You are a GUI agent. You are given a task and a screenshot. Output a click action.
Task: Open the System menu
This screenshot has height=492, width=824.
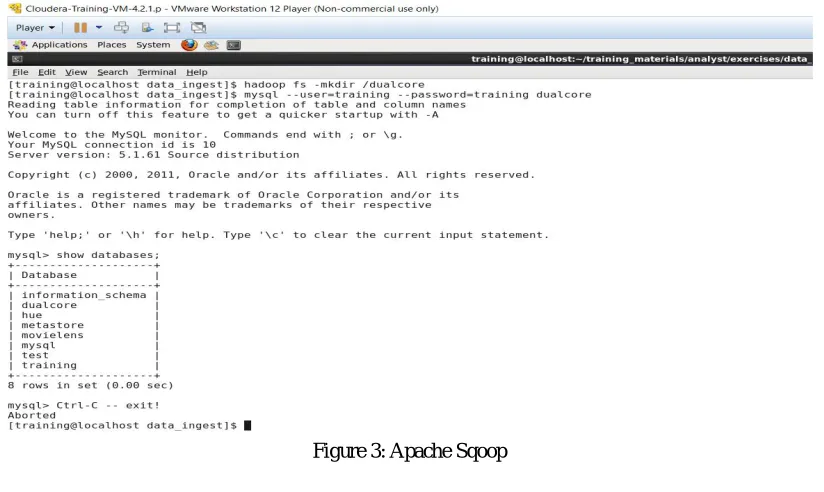[153, 45]
